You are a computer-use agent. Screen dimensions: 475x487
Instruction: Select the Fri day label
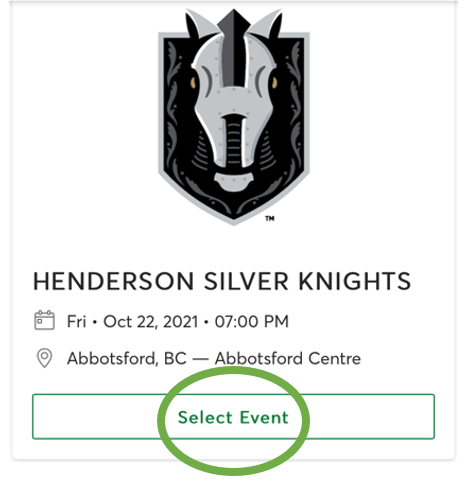click(77, 322)
